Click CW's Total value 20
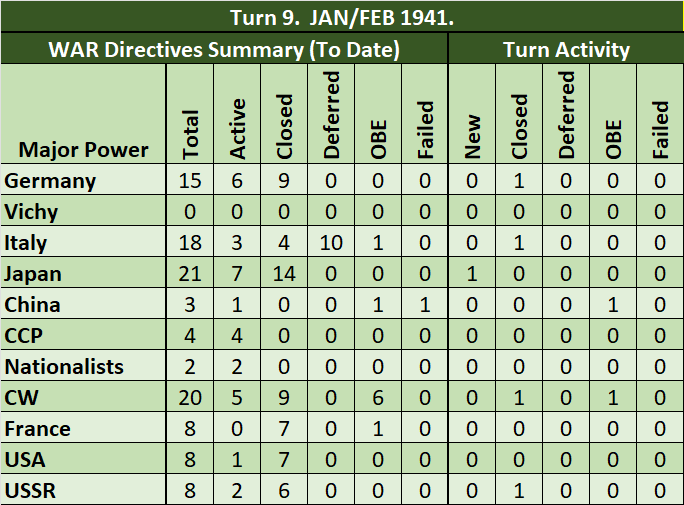The image size is (684, 505). coord(190,397)
